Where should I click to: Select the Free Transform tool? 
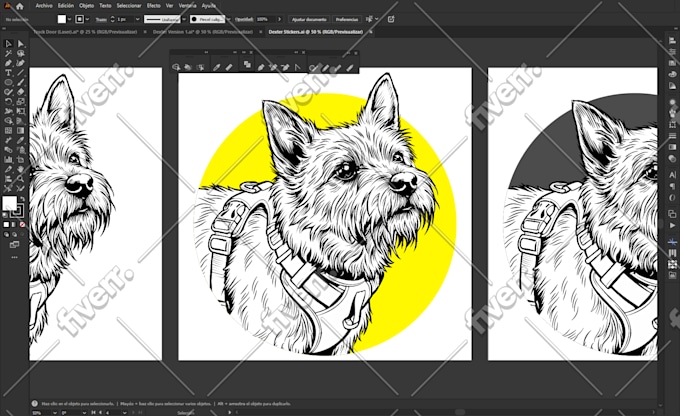pyautogui.click(x=20, y=111)
